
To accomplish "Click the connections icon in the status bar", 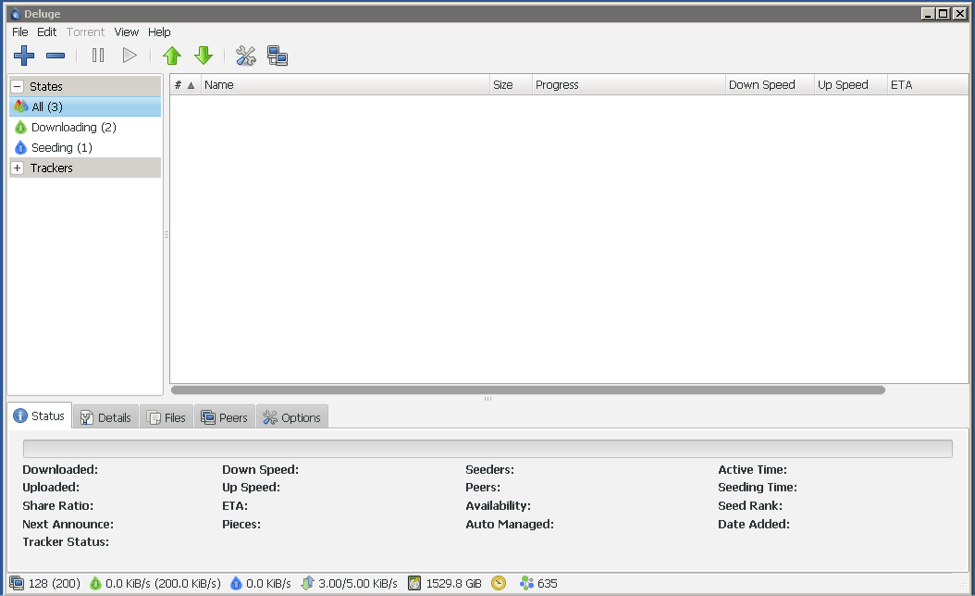I will tap(17, 584).
